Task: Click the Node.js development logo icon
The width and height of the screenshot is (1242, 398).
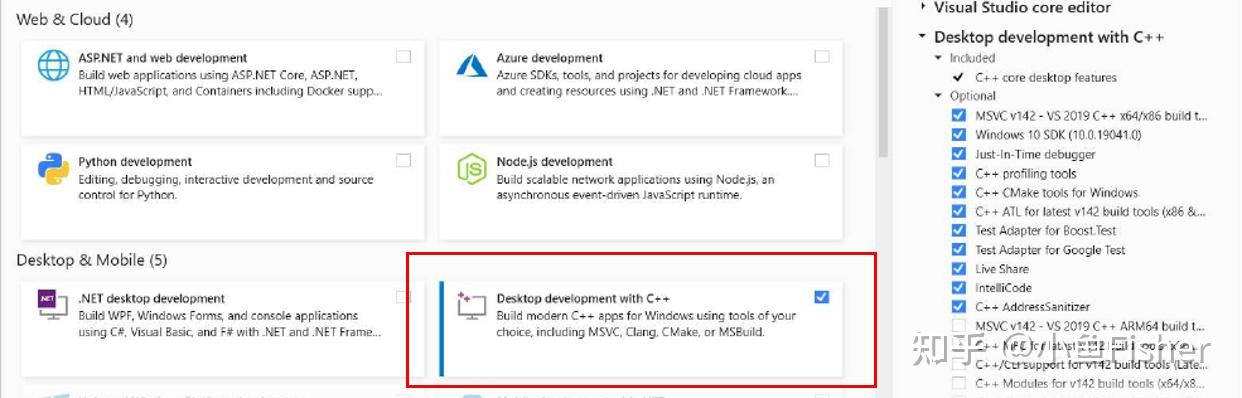Action: point(471,168)
